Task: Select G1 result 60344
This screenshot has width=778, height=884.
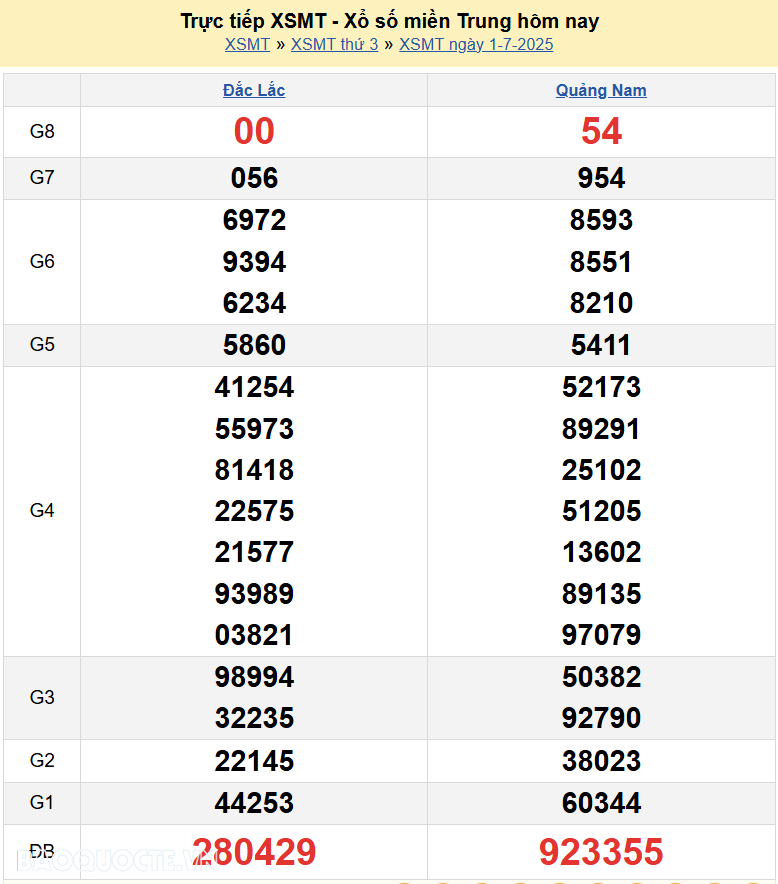Action: pyautogui.click(x=601, y=803)
